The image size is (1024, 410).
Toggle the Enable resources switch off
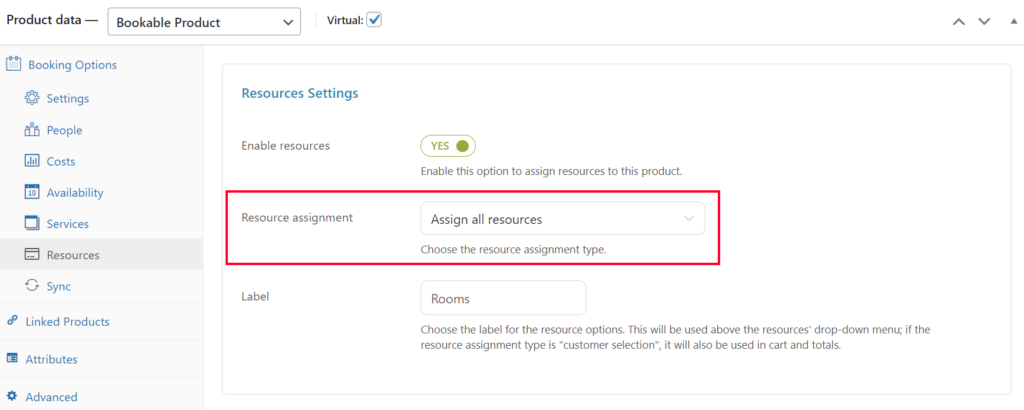pos(448,146)
